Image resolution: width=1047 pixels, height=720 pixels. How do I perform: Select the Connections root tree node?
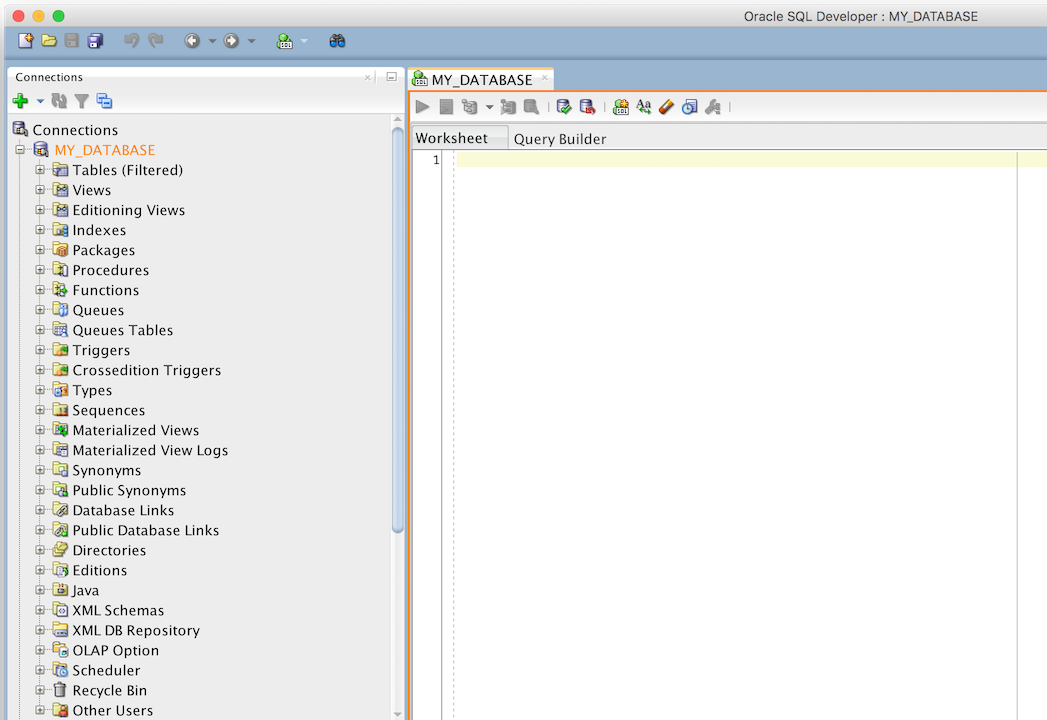(75, 130)
